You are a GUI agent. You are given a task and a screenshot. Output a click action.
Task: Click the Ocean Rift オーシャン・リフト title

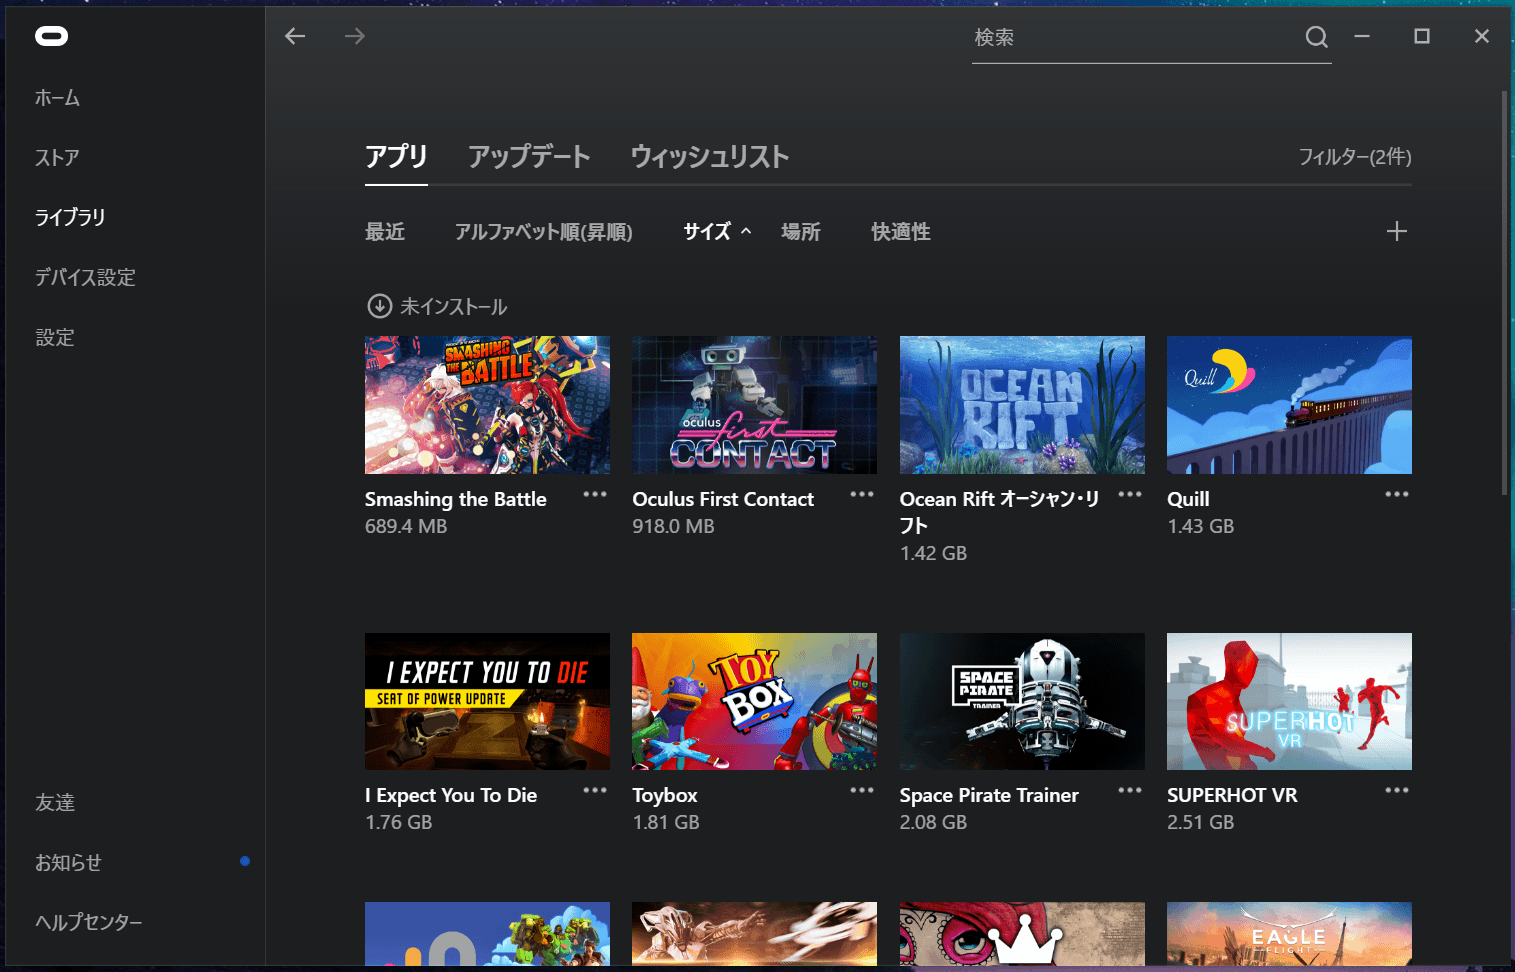(1000, 512)
